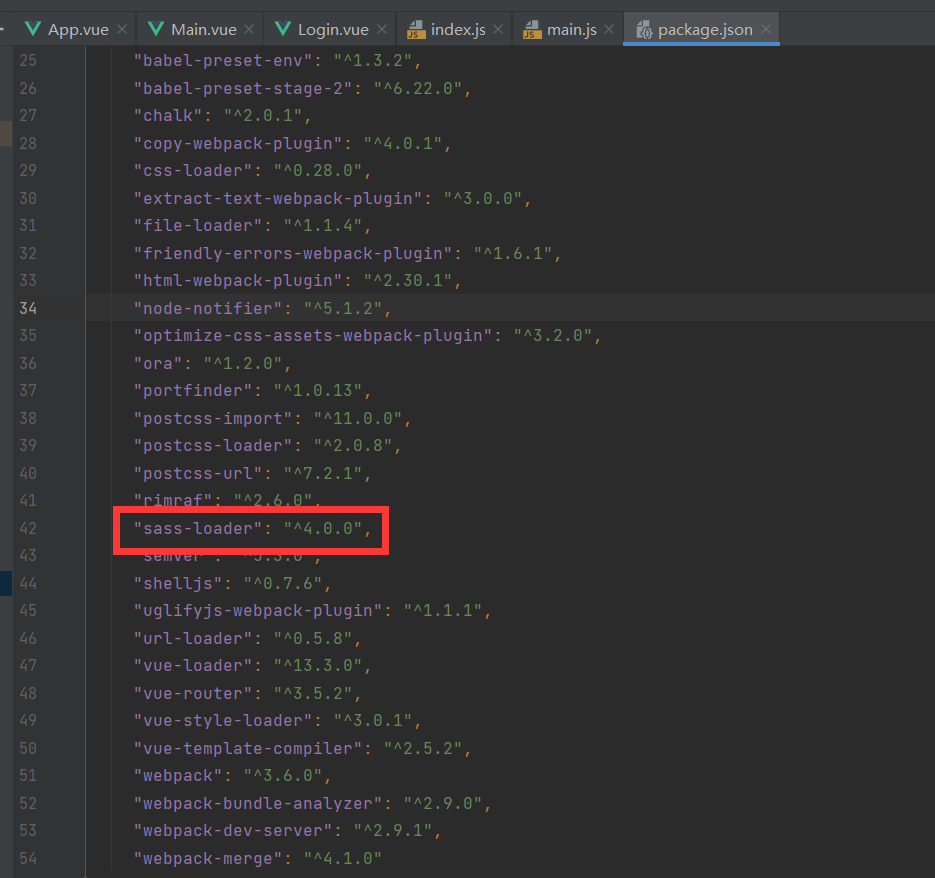Close the Main.vue tab
The height and width of the screenshot is (878, 935).
tap(249, 29)
